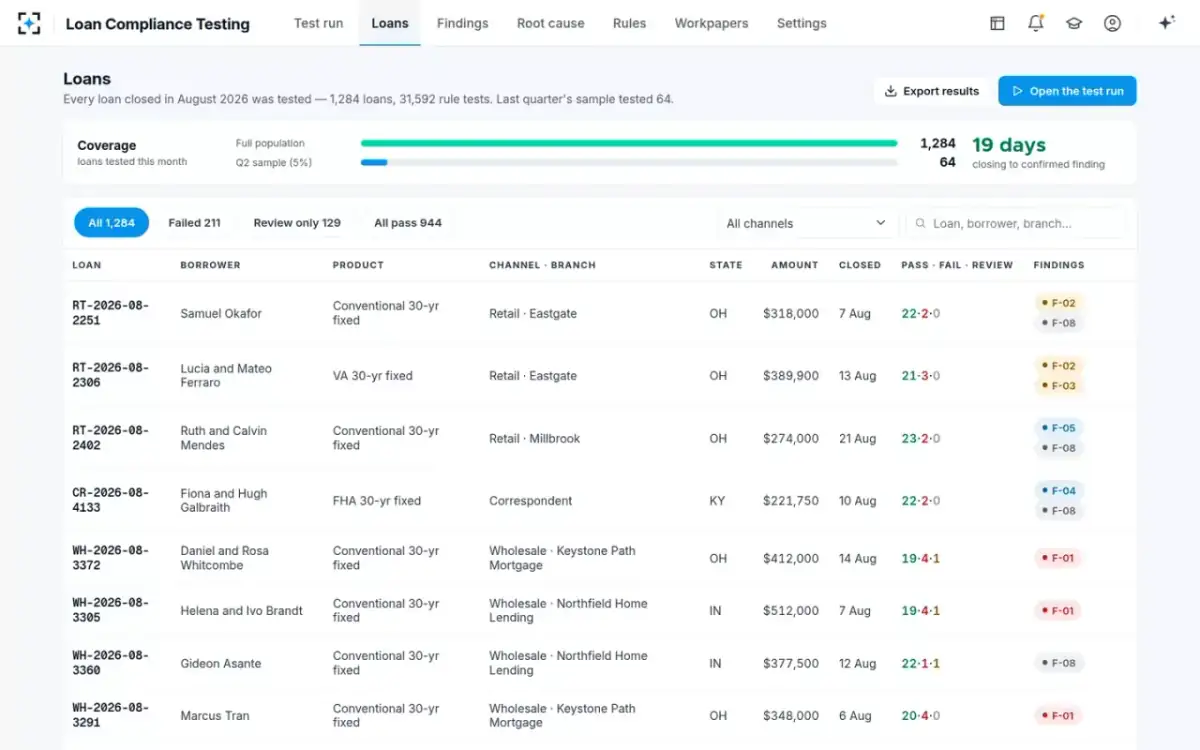Open the Test run tab
The height and width of the screenshot is (750, 1200).
tap(318, 23)
